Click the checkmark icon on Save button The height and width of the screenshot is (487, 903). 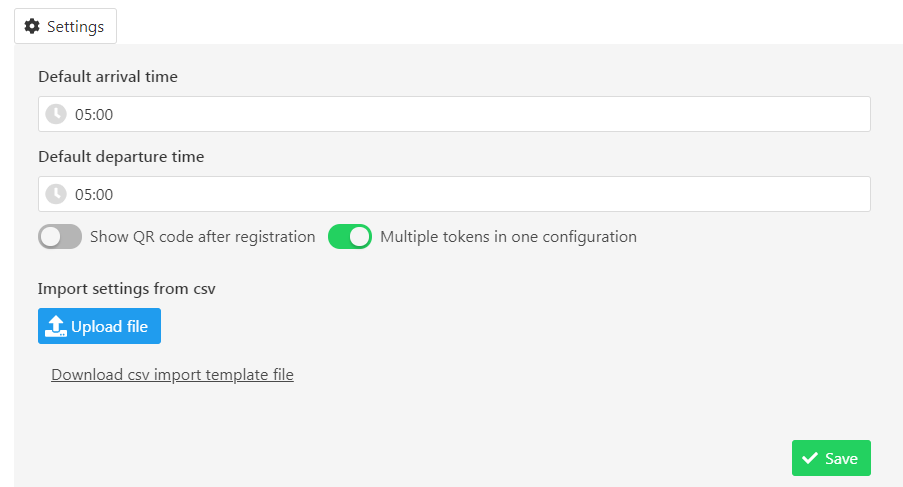810,458
